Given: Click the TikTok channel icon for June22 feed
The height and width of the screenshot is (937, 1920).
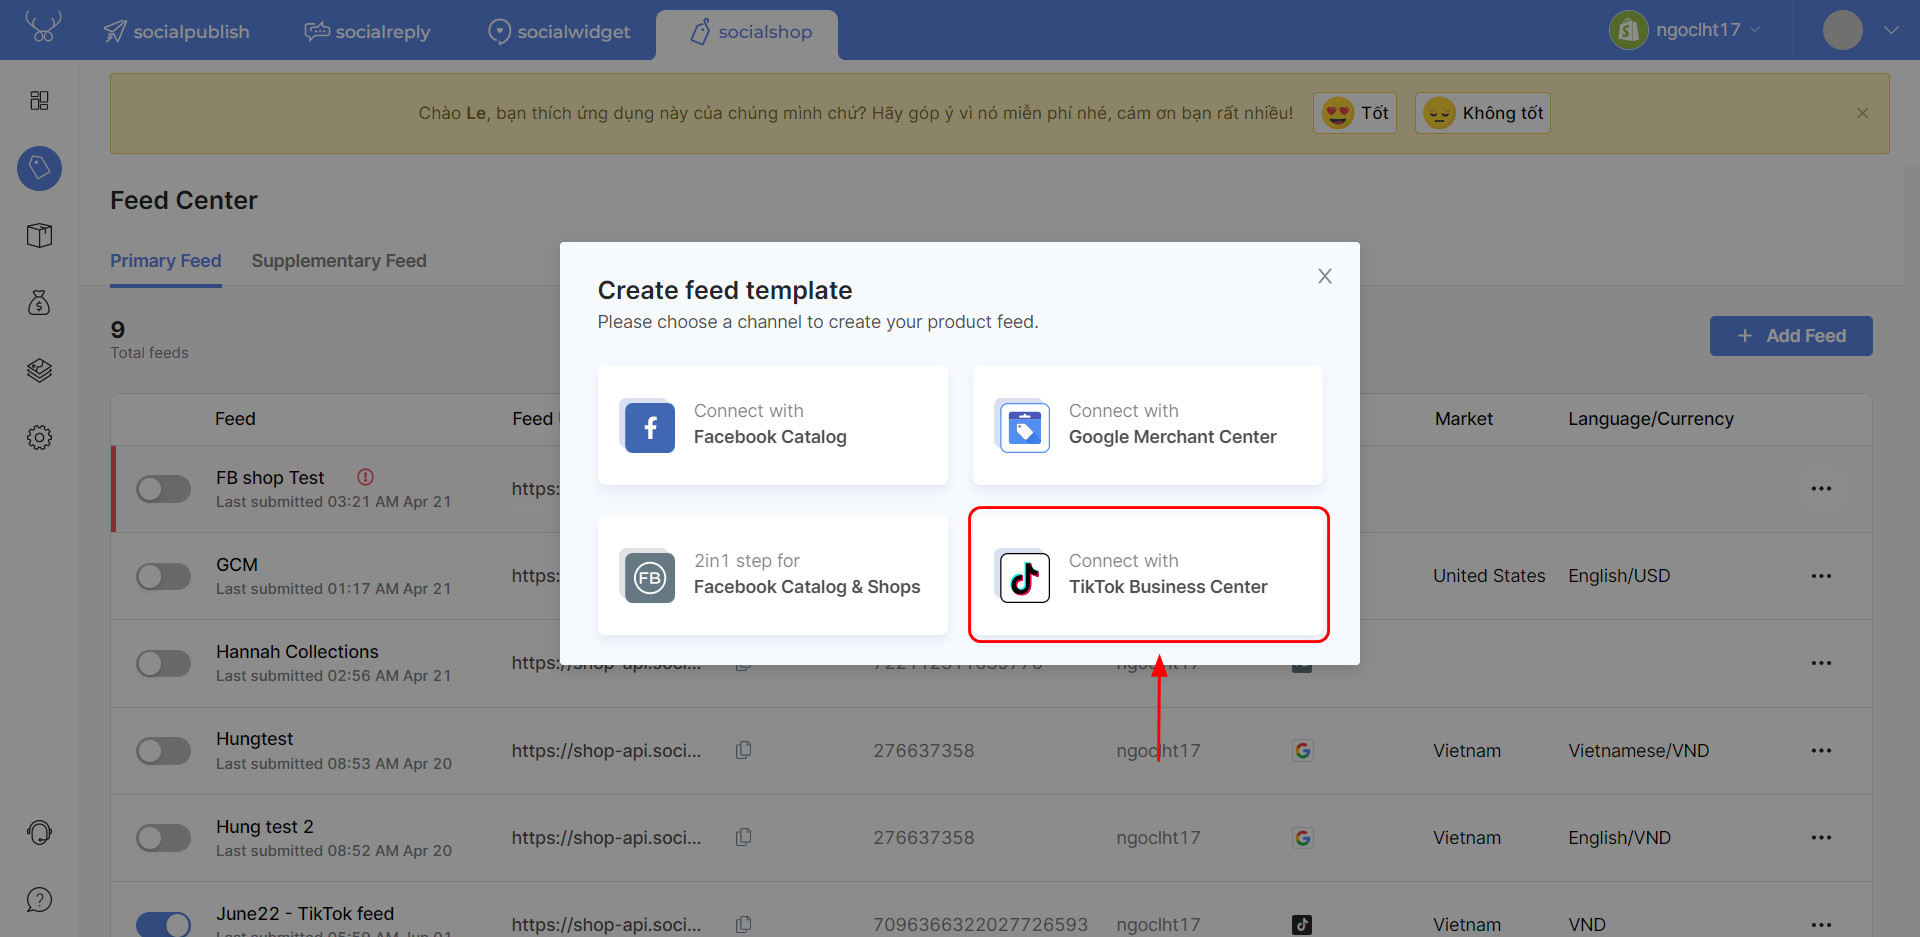Looking at the screenshot, I should [1302, 924].
